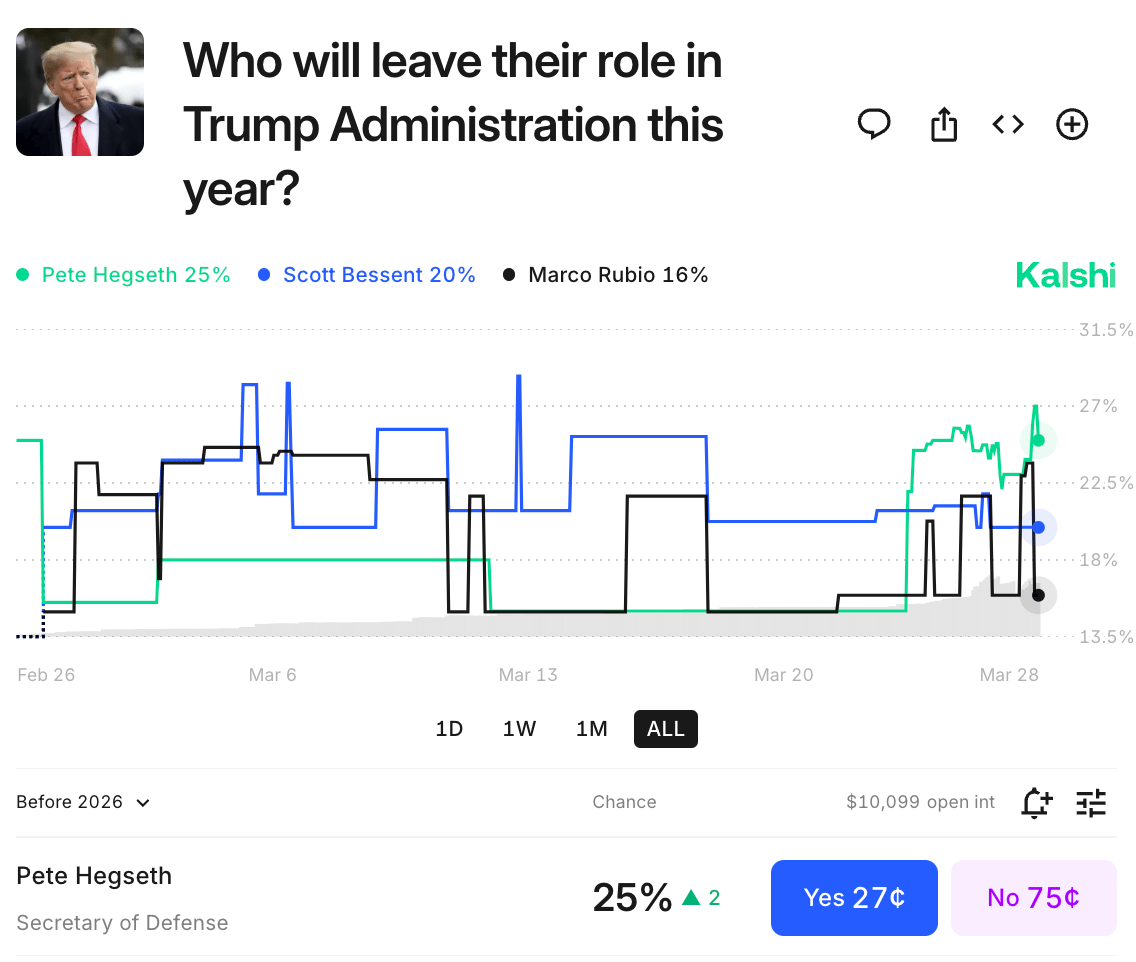
Task: Click the circled plus add icon
Action: [x=1072, y=125]
